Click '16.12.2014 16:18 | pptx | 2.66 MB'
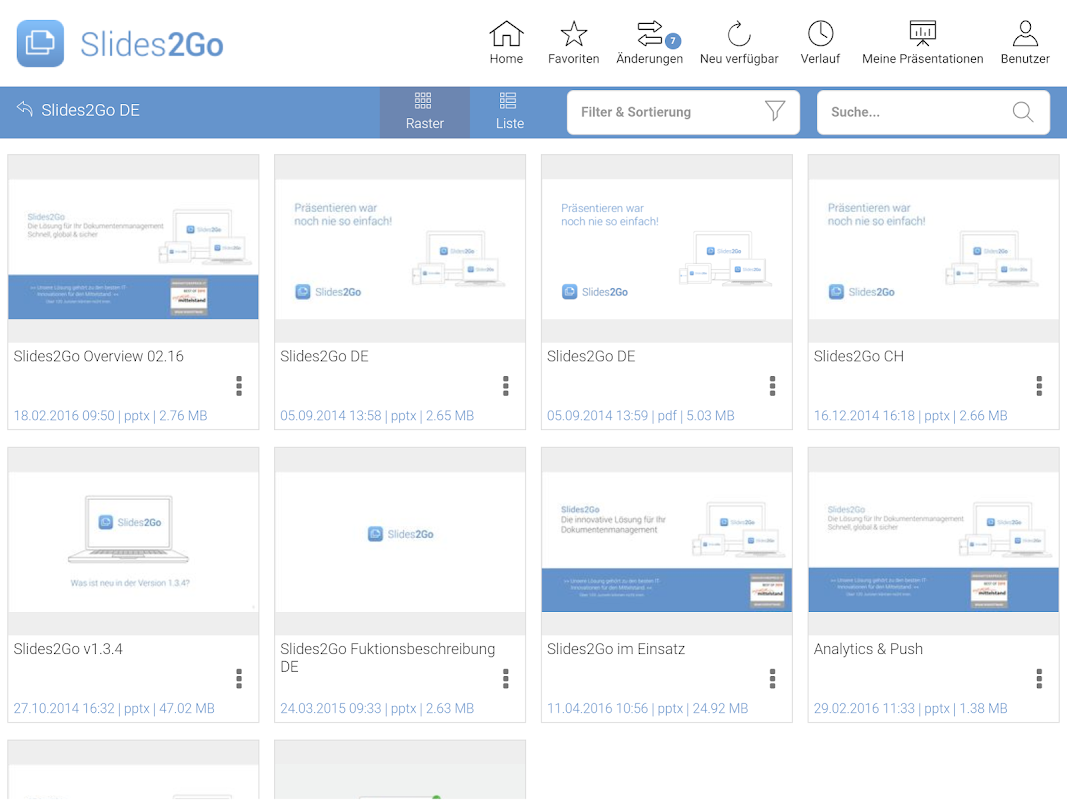This screenshot has width=1067, height=800. 910,416
